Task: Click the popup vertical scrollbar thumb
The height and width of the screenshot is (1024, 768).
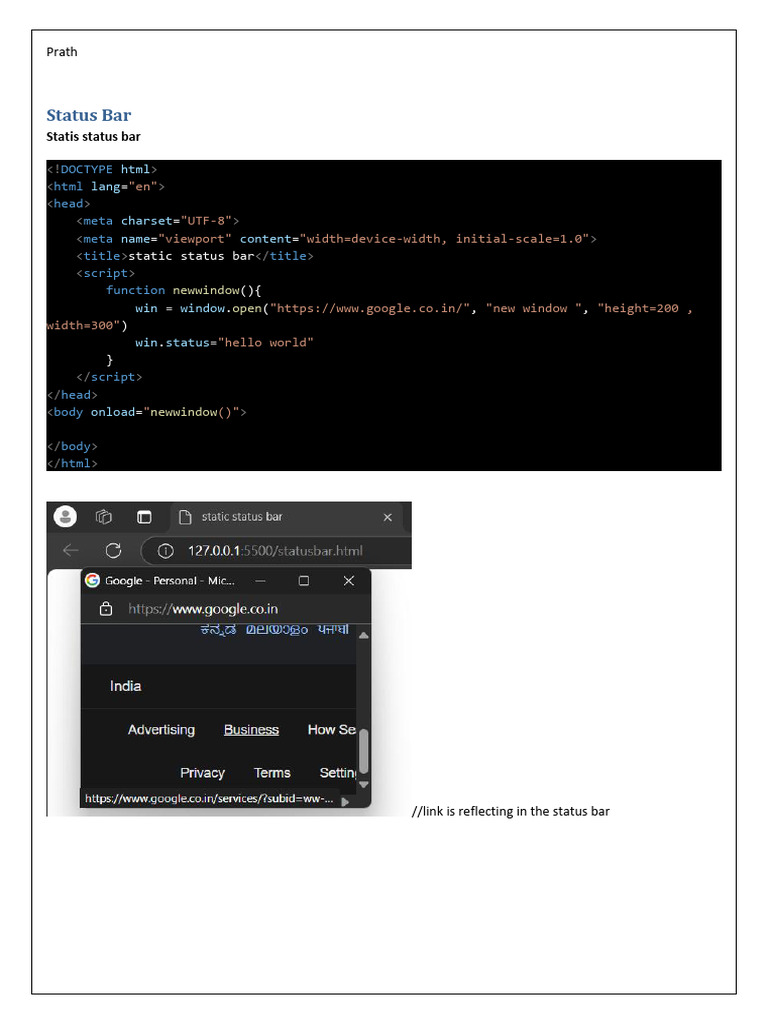Action: [x=364, y=751]
